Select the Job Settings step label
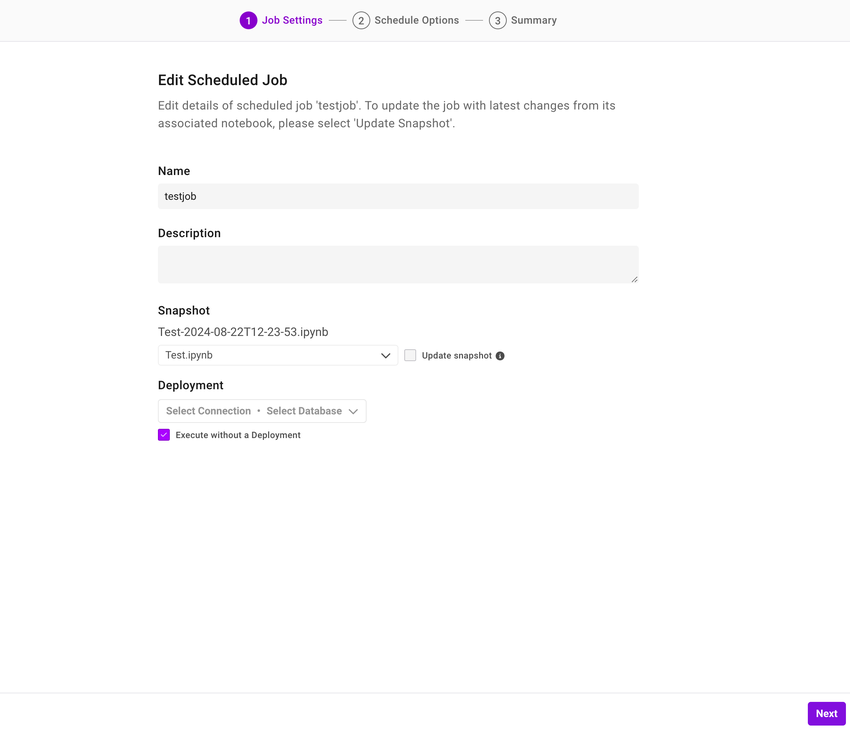Screen dimensions: 850x730 [291, 20]
